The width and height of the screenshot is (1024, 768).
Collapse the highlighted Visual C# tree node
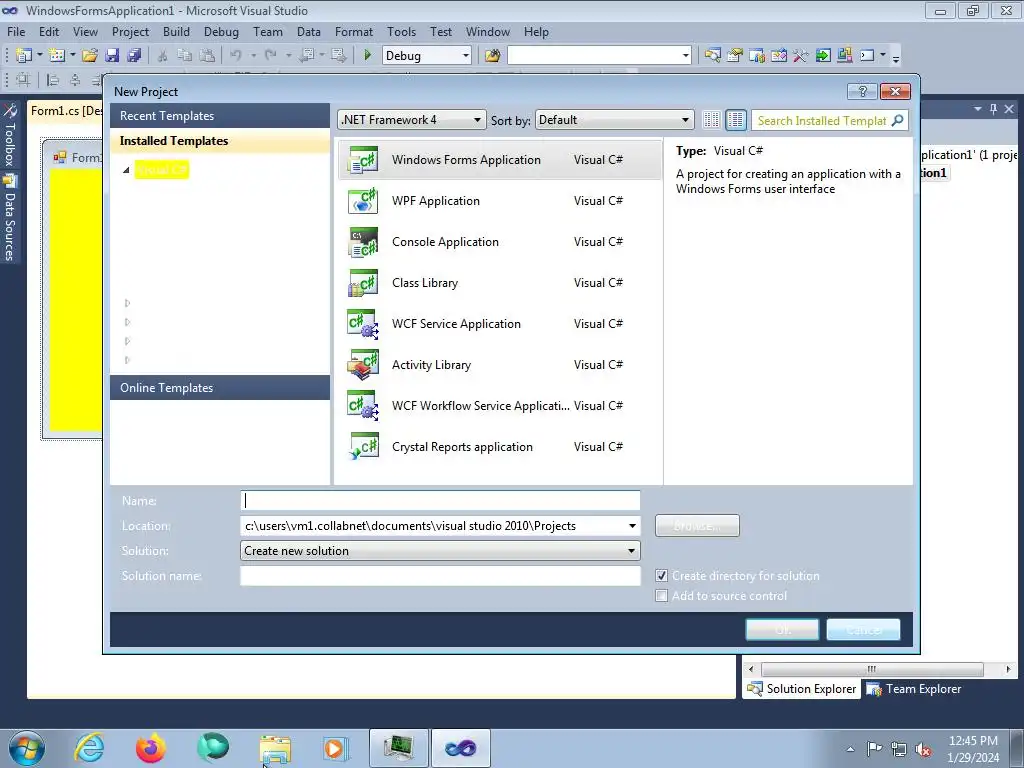pyautogui.click(x=126, y=170)
